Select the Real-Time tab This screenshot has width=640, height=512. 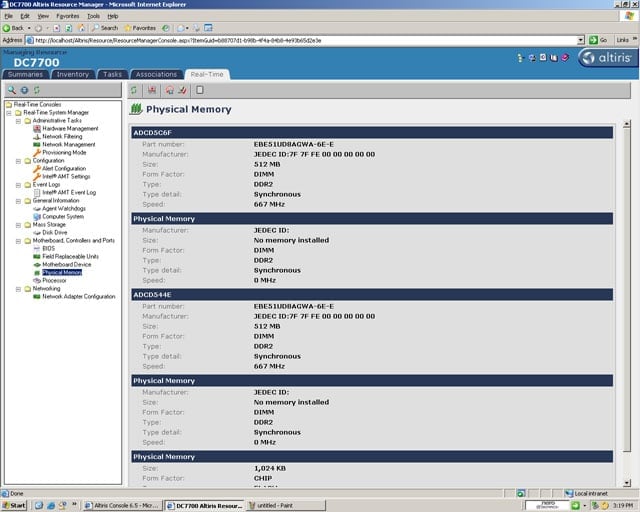[x=207, y=74]
